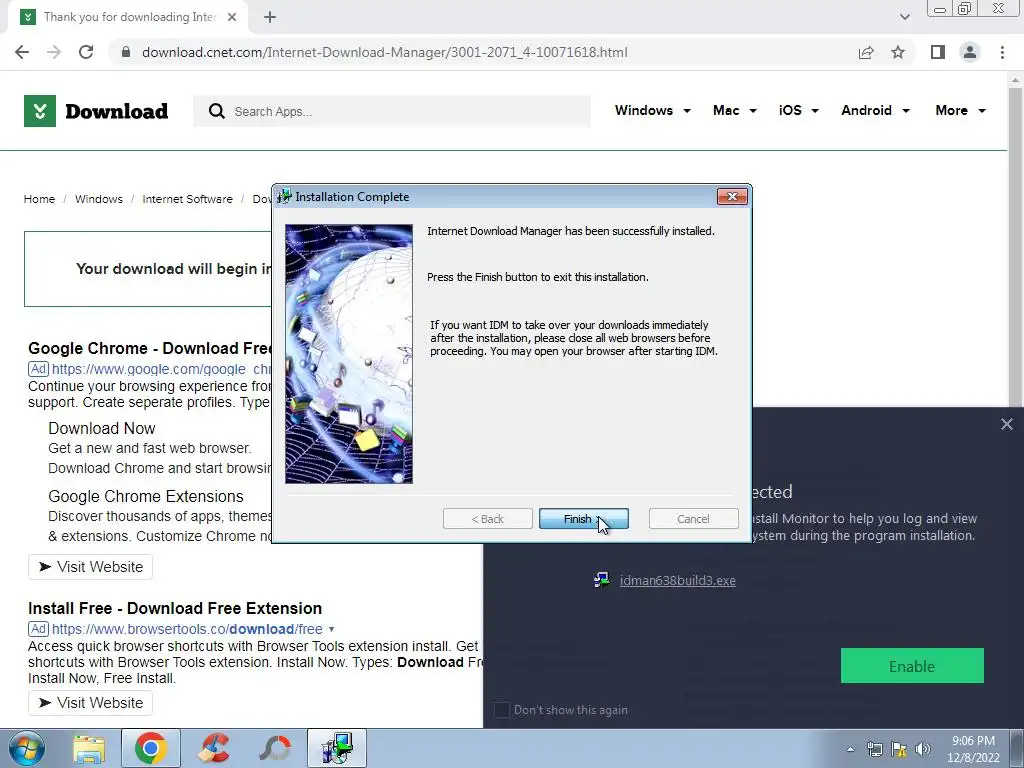1024x768 pixels.
Task: Click the idman638build3.exe file link
Action: tap(677, 581)
